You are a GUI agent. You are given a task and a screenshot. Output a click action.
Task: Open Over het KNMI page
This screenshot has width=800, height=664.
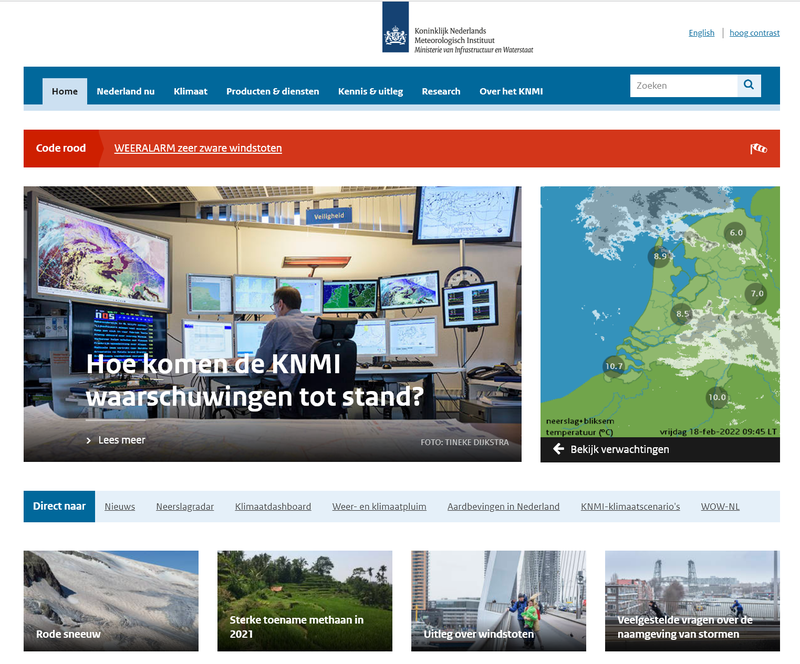pyautogui.click(x=511, y=91)
